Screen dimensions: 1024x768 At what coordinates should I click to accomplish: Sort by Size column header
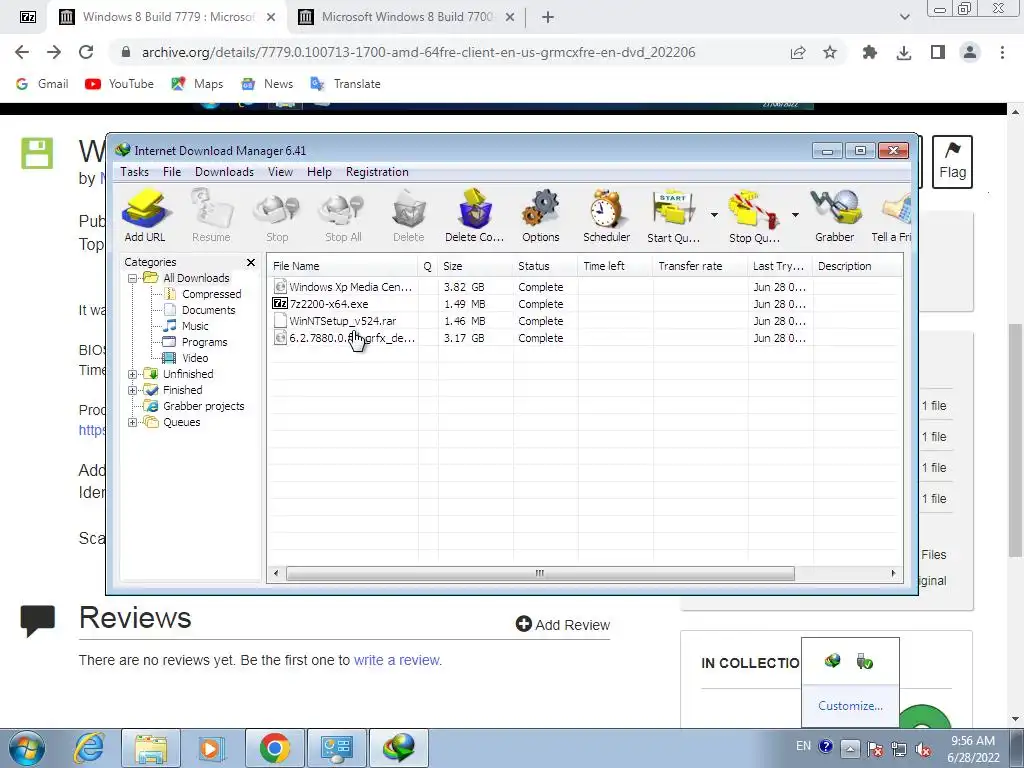(x=475, y=266)
